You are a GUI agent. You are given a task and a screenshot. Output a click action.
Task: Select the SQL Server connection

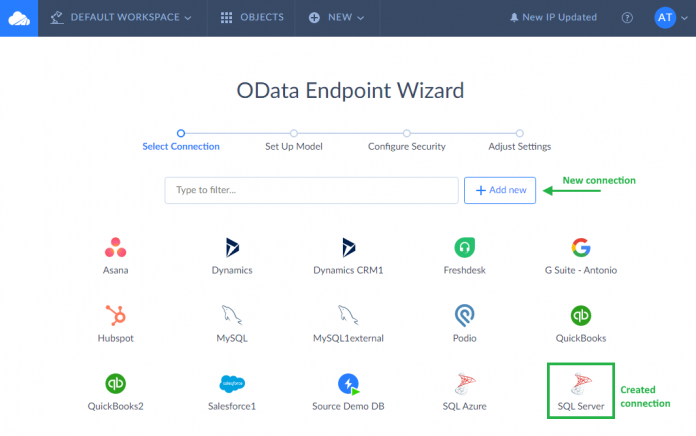pyautogui.click(x=580, y=386)
